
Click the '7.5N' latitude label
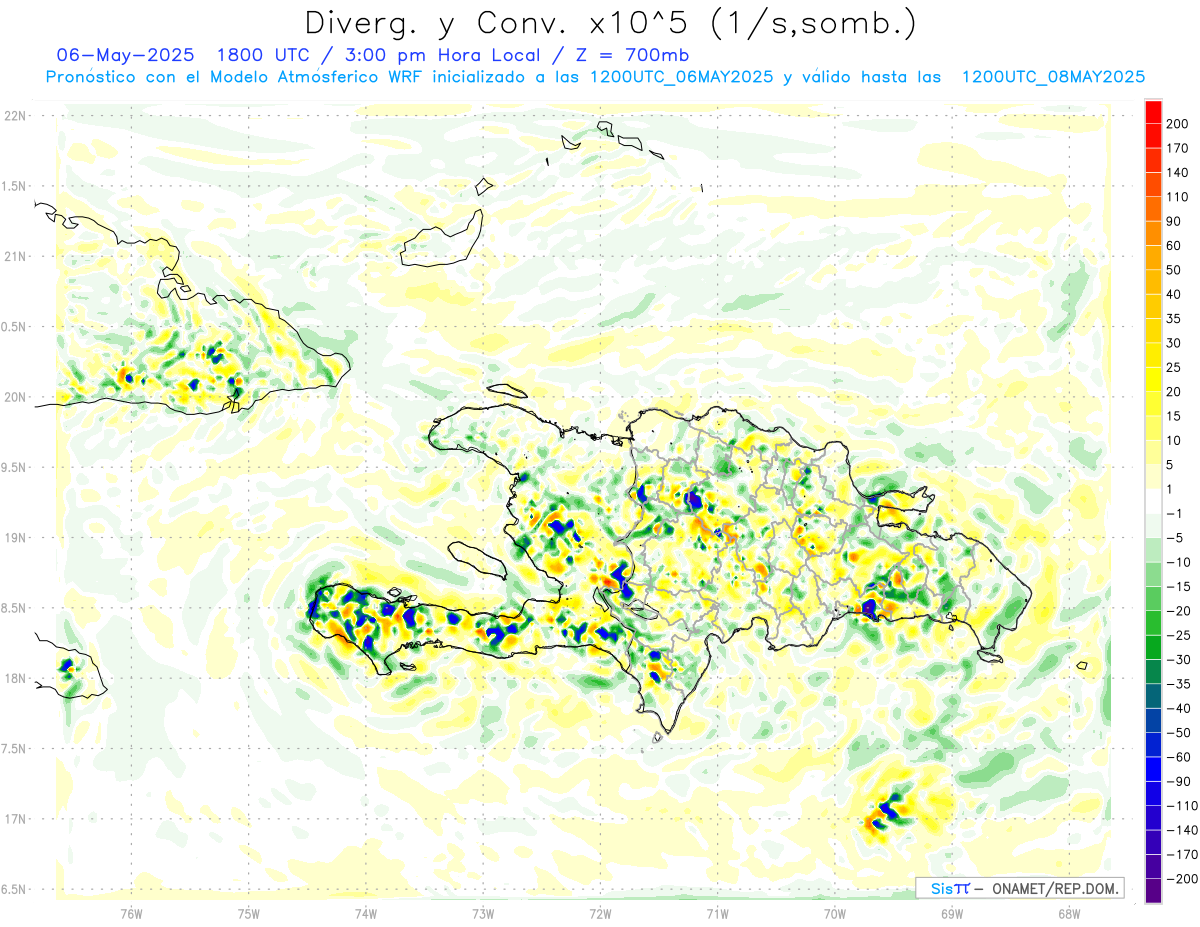(15, 749)
